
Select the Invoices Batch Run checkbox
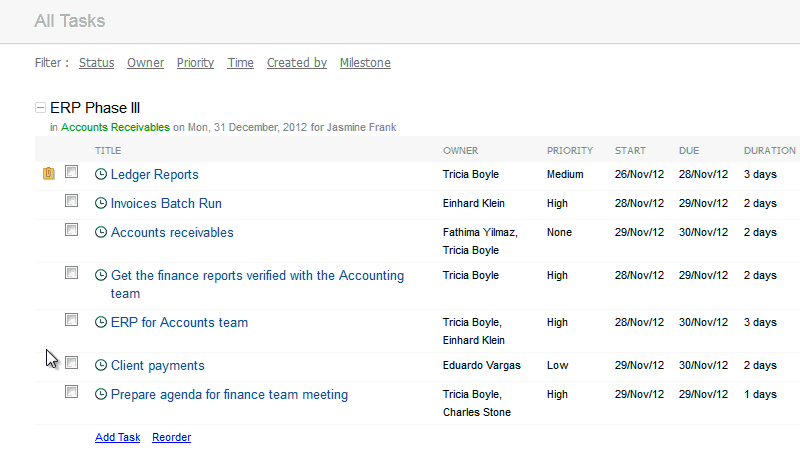[72, 201]
